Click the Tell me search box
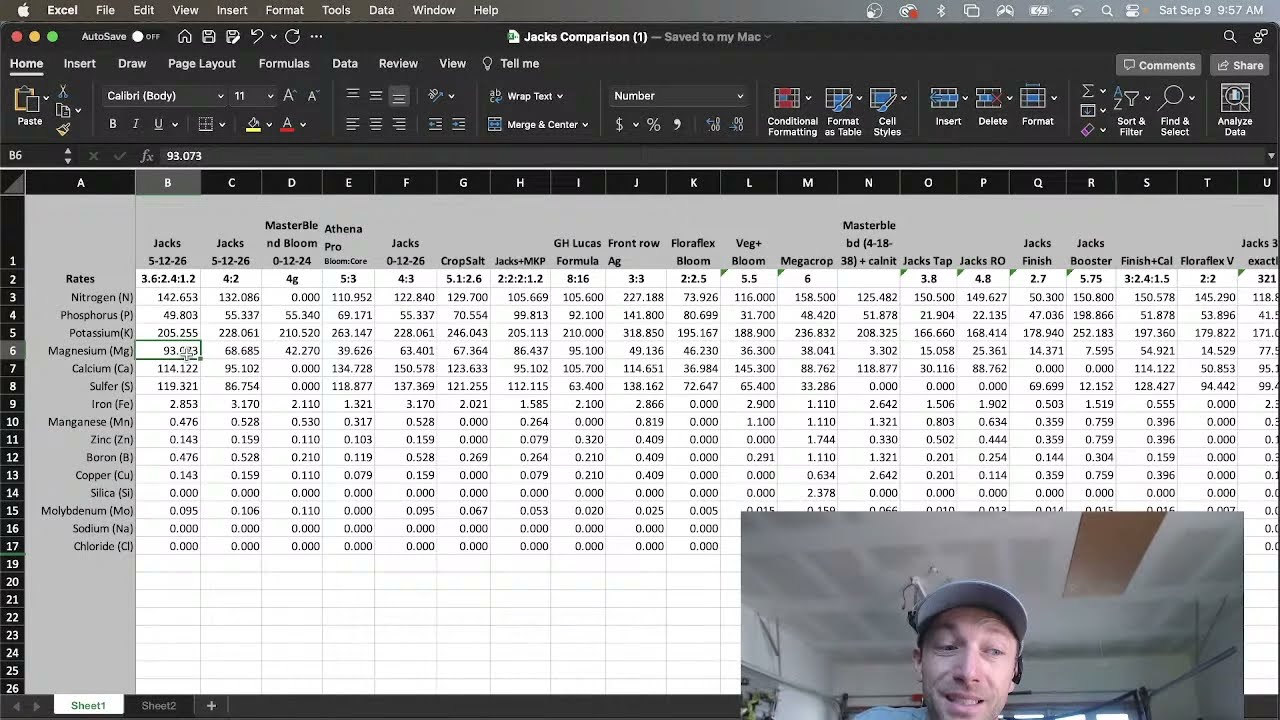This screenshot has width=1280, height=720. 510,63
